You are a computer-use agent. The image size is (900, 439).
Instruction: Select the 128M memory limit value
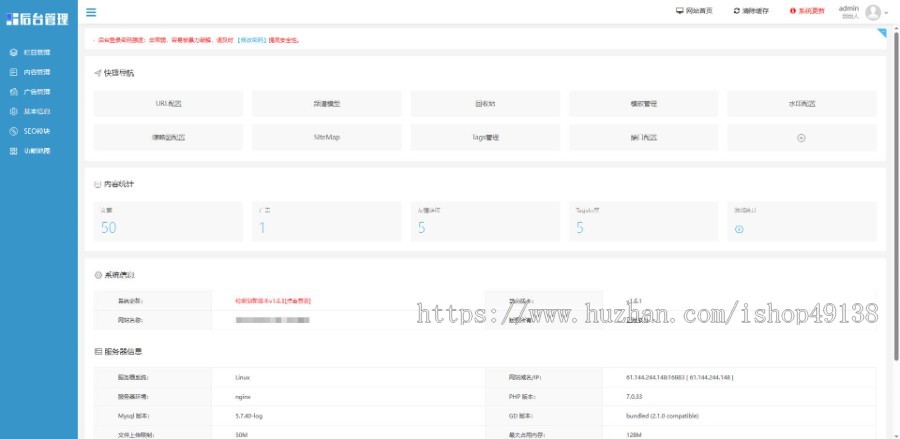(634, 435)
